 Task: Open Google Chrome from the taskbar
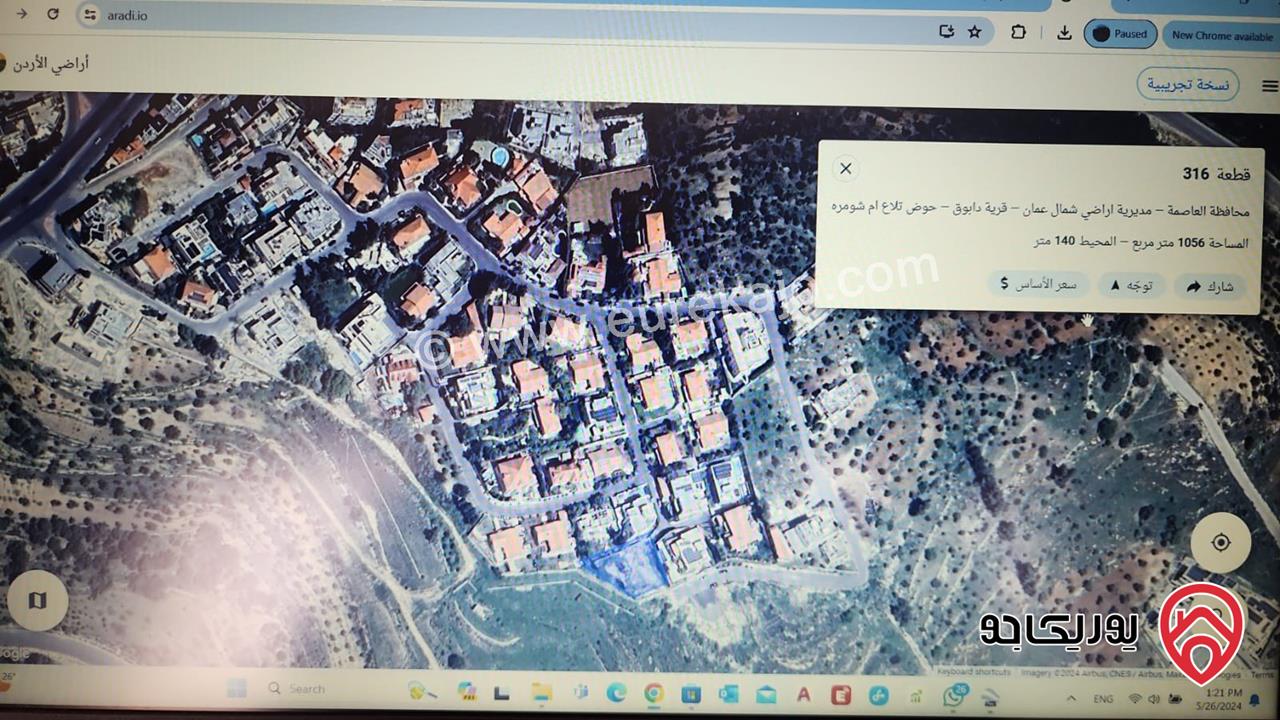pos(654,693)
